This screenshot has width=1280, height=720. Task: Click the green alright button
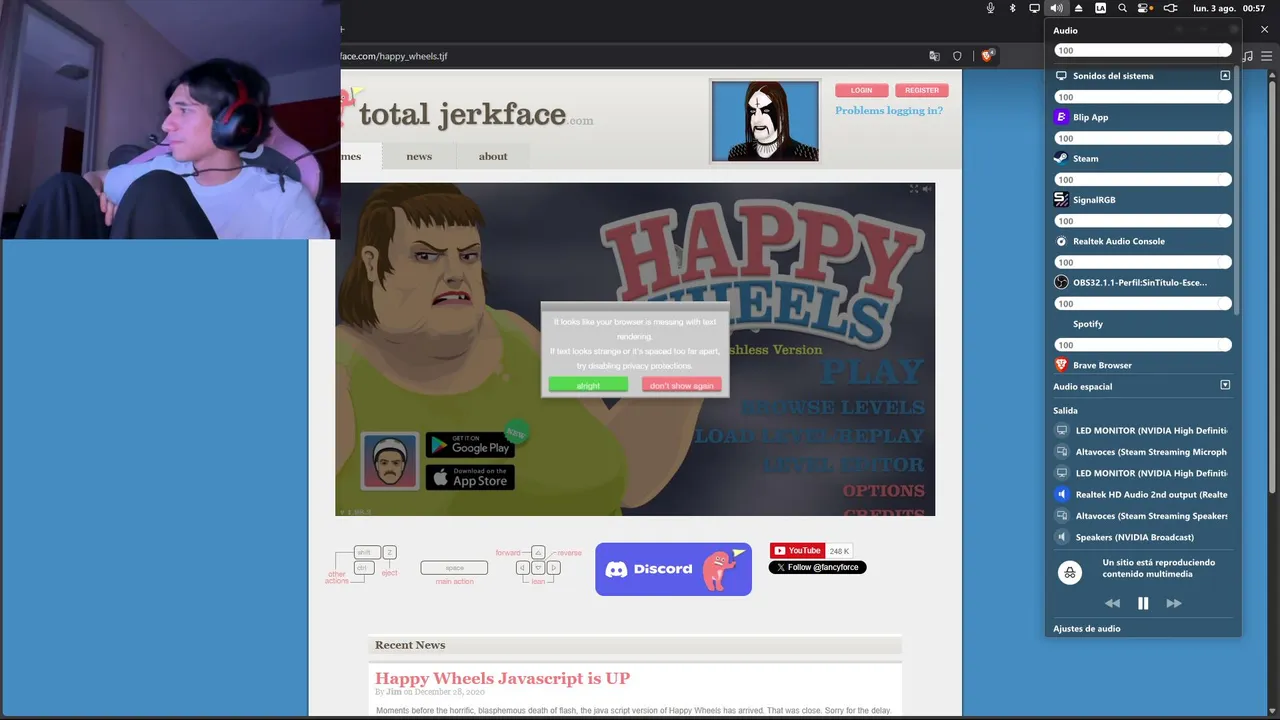[588, 385]
